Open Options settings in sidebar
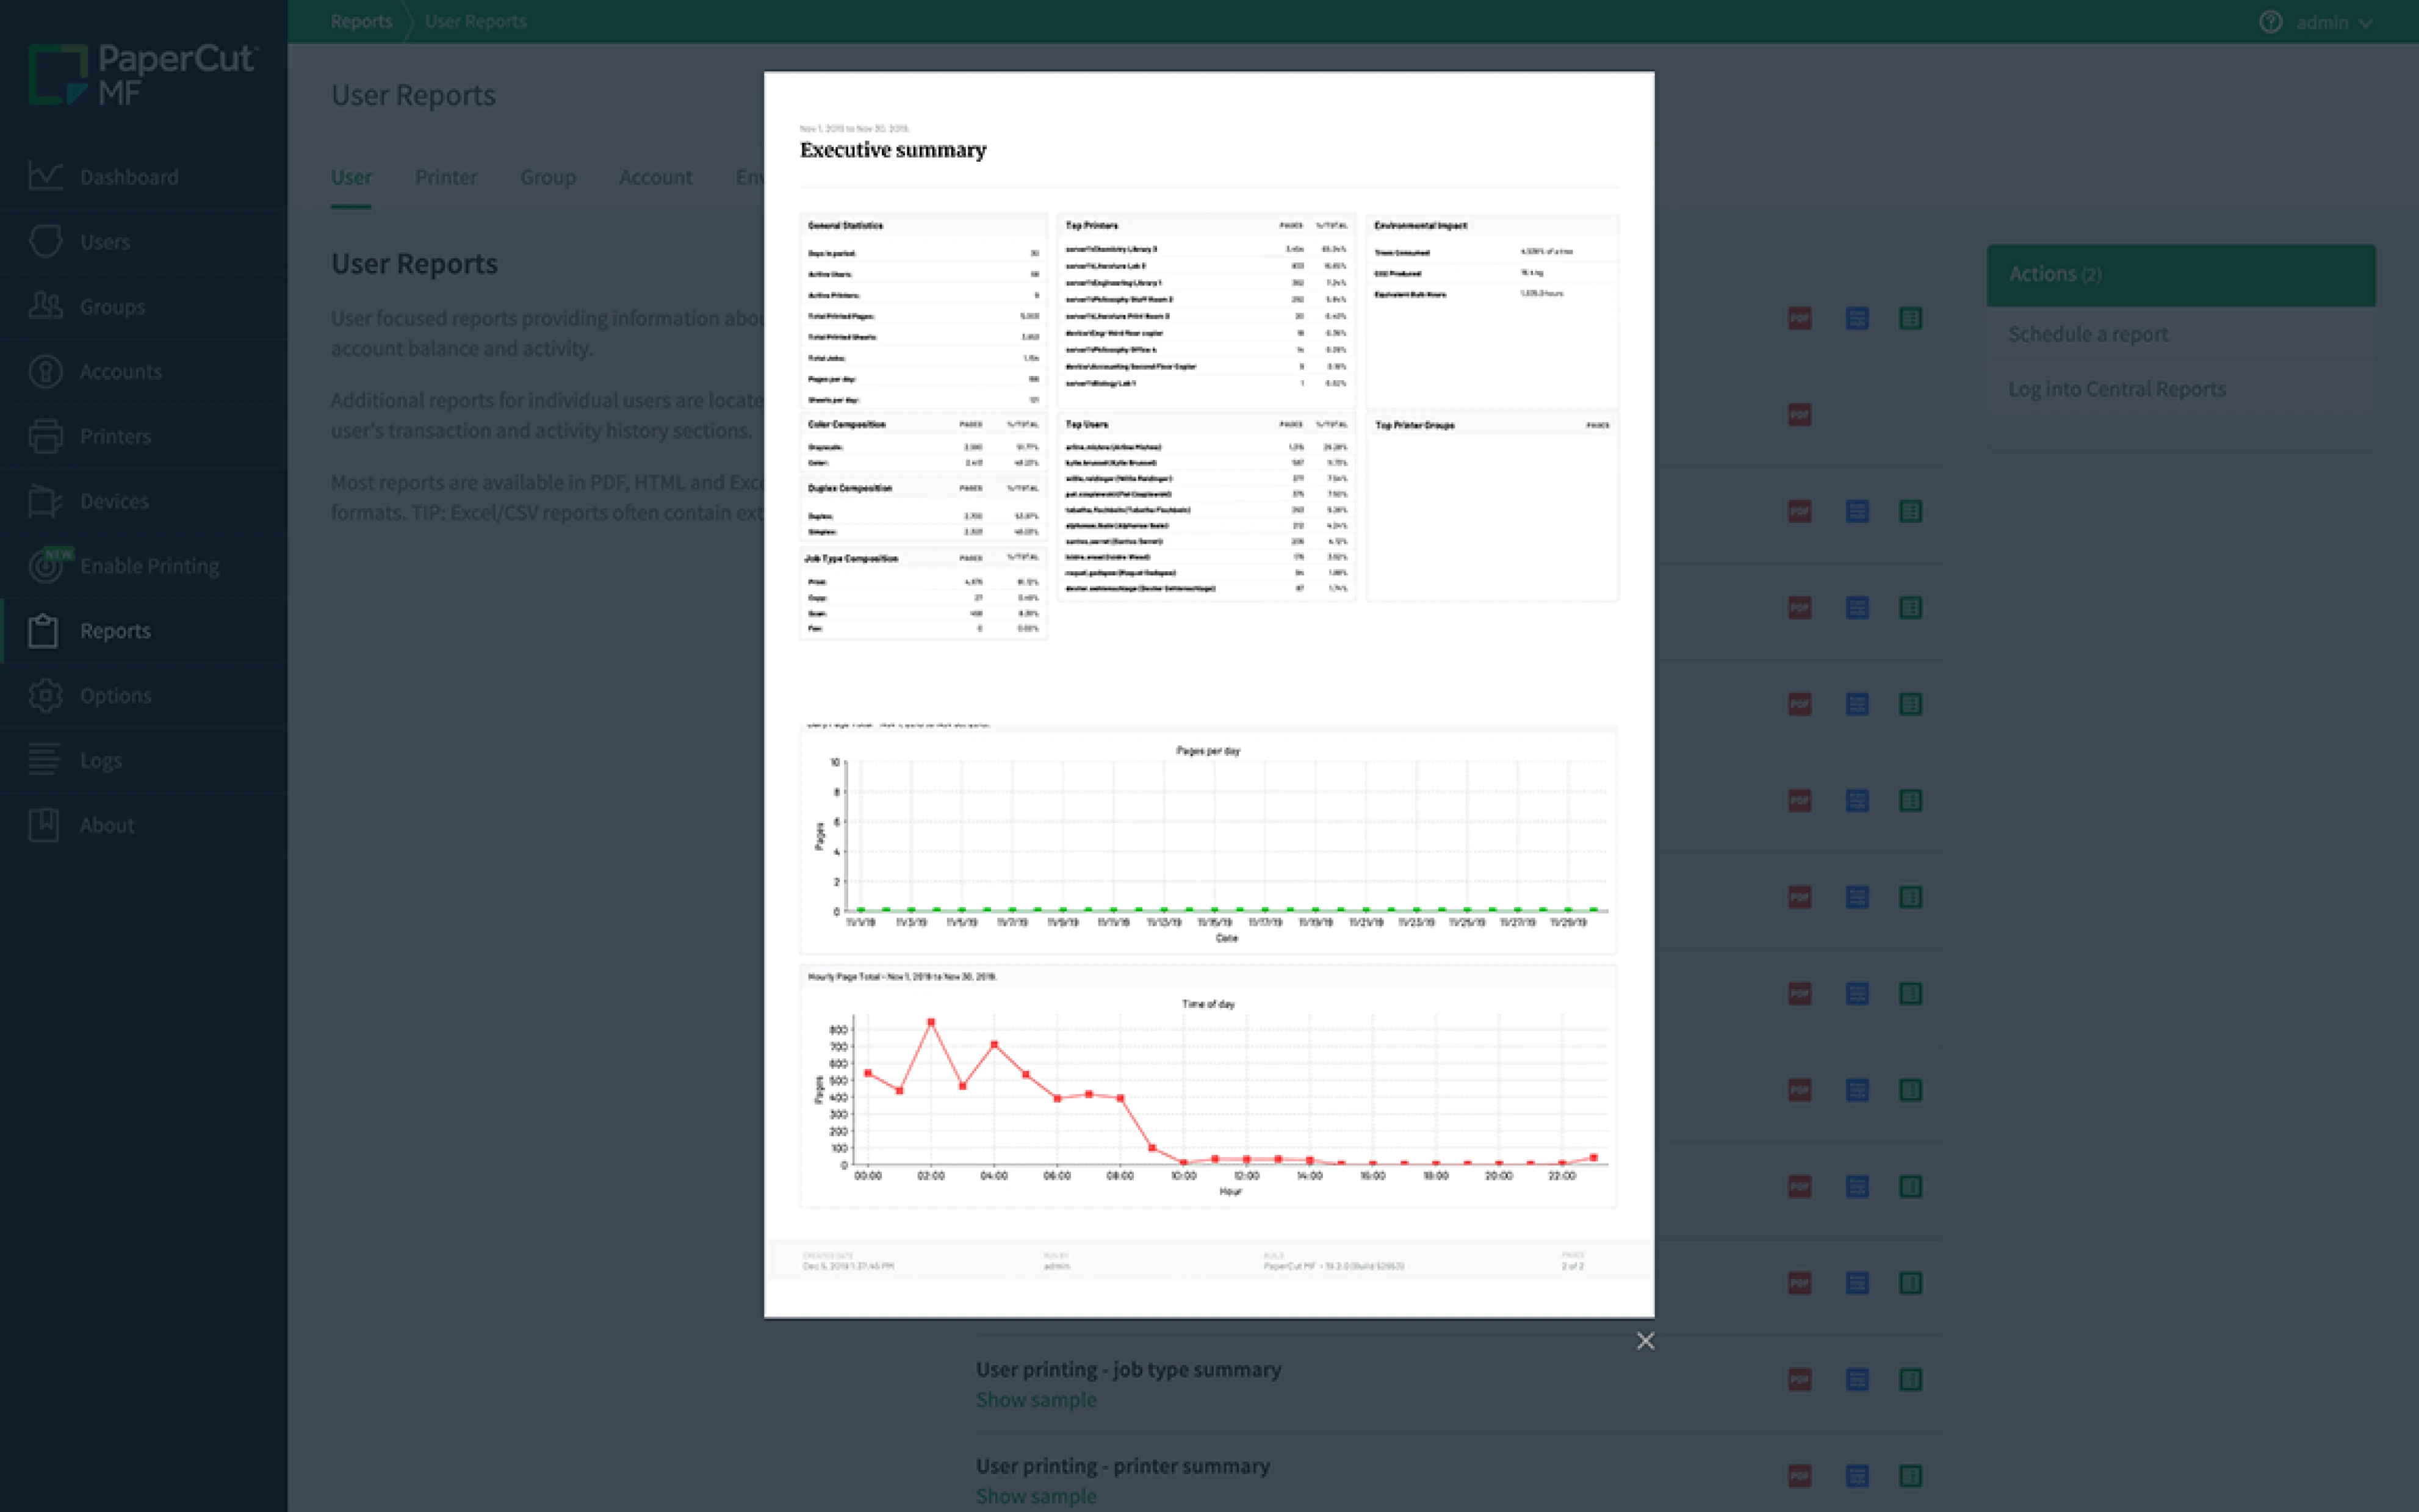This screenshot has height=1512, width=2419. [115, 695]
